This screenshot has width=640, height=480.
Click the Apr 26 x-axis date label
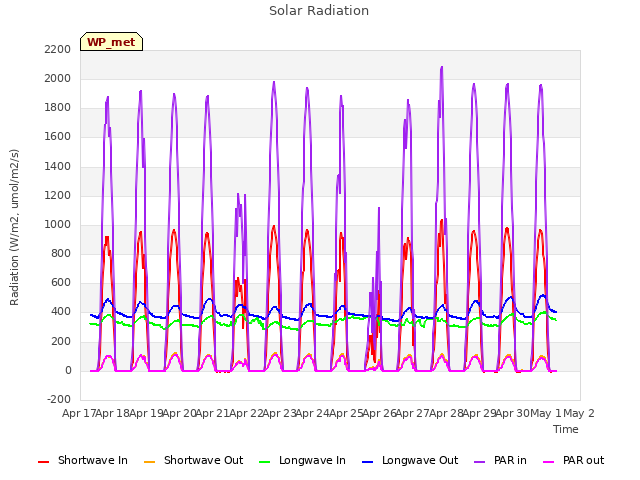click(380, 413)
